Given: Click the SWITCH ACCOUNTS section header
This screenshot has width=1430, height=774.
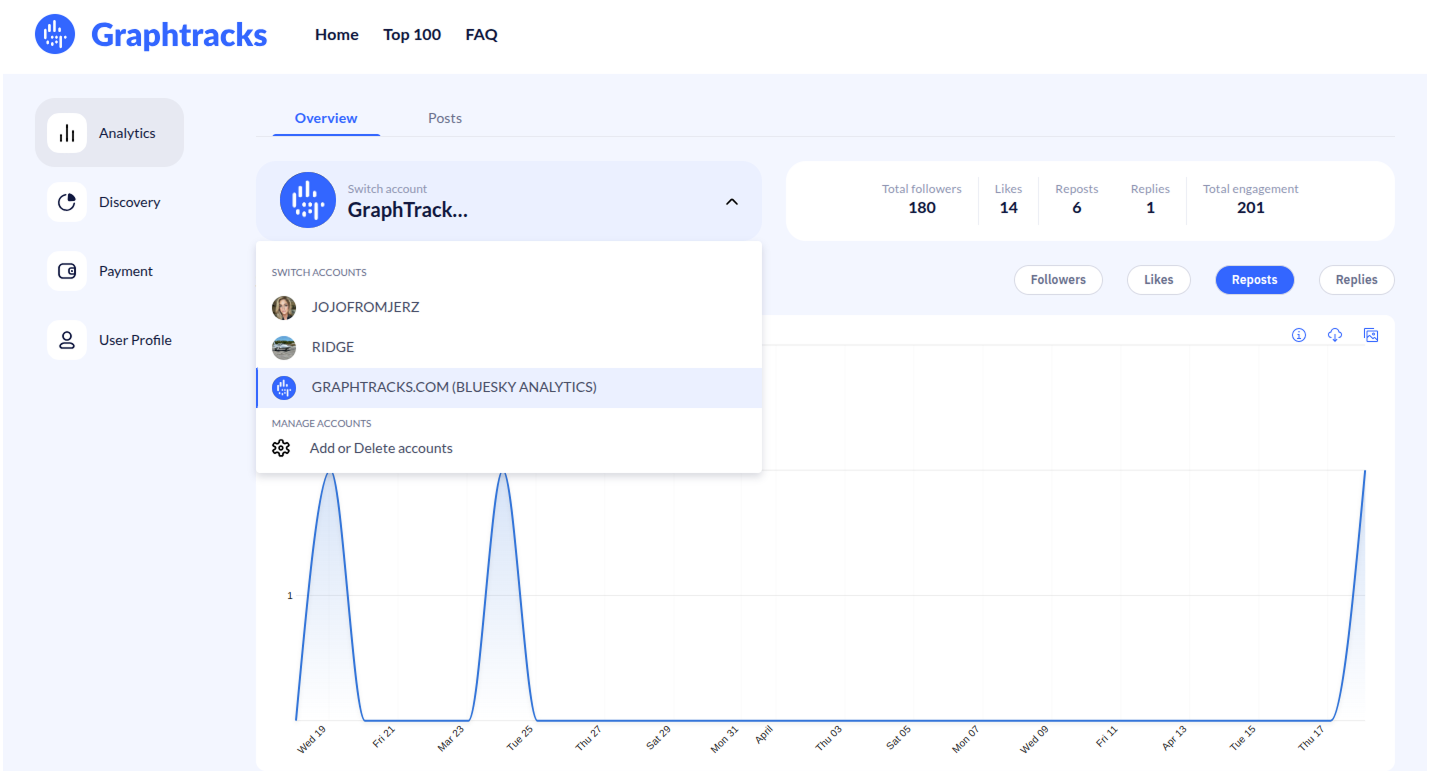Looking at the screenshot, I should pos(319,272).
